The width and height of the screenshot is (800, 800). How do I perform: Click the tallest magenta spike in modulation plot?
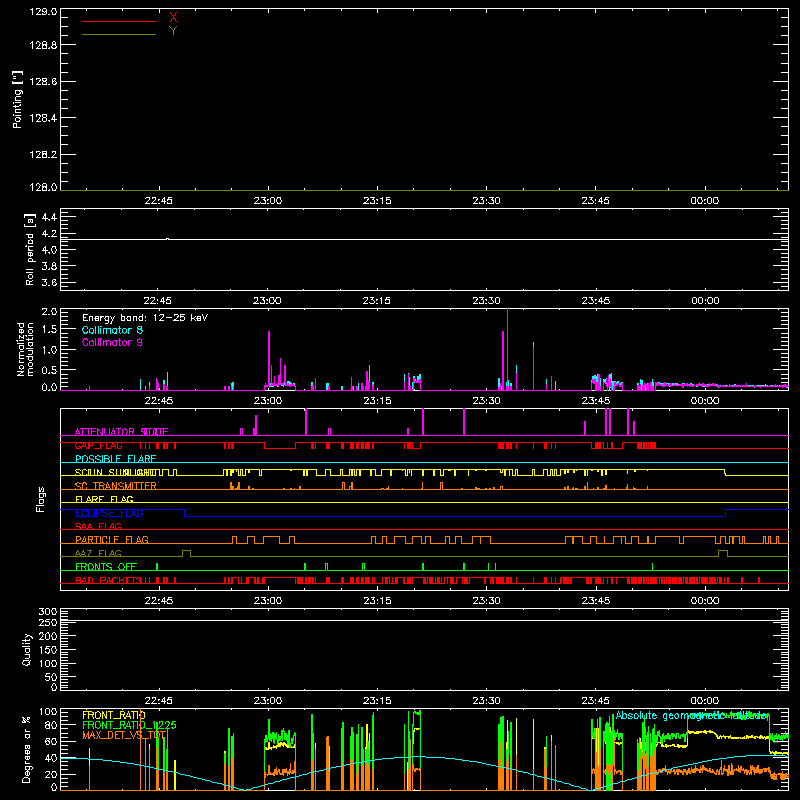coord(507,349)
